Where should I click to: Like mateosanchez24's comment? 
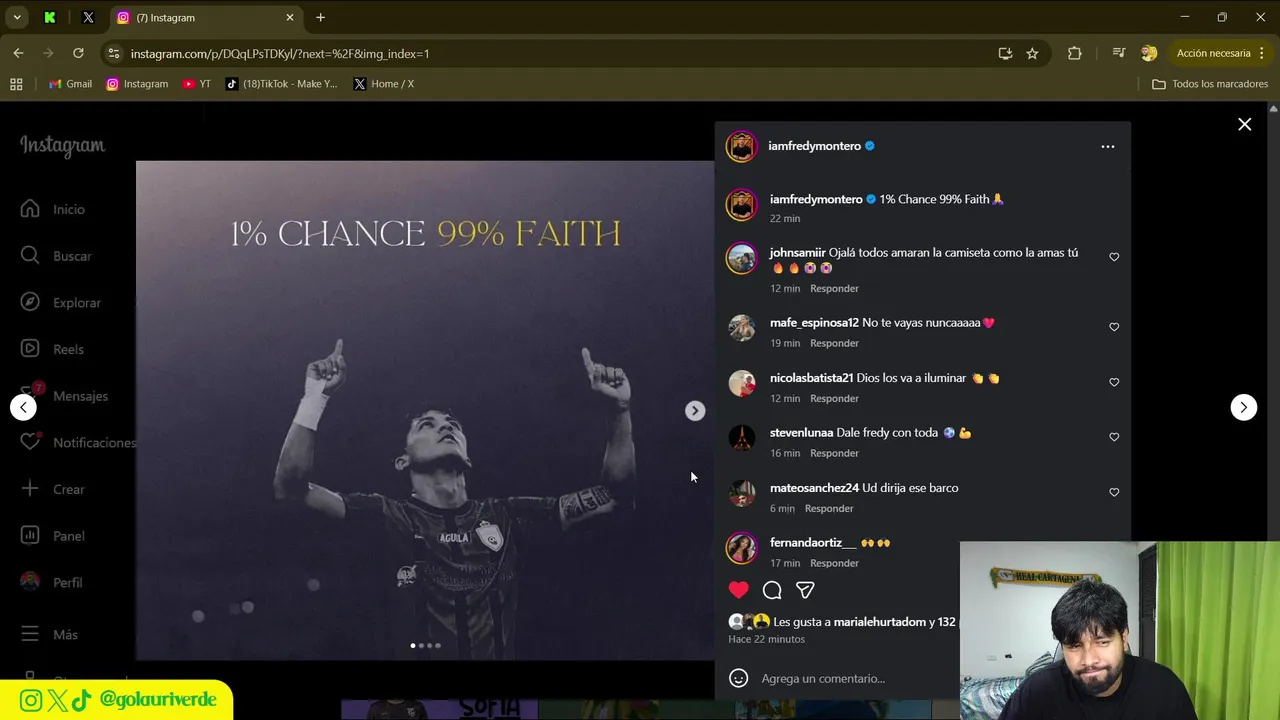coord(1114,492)
